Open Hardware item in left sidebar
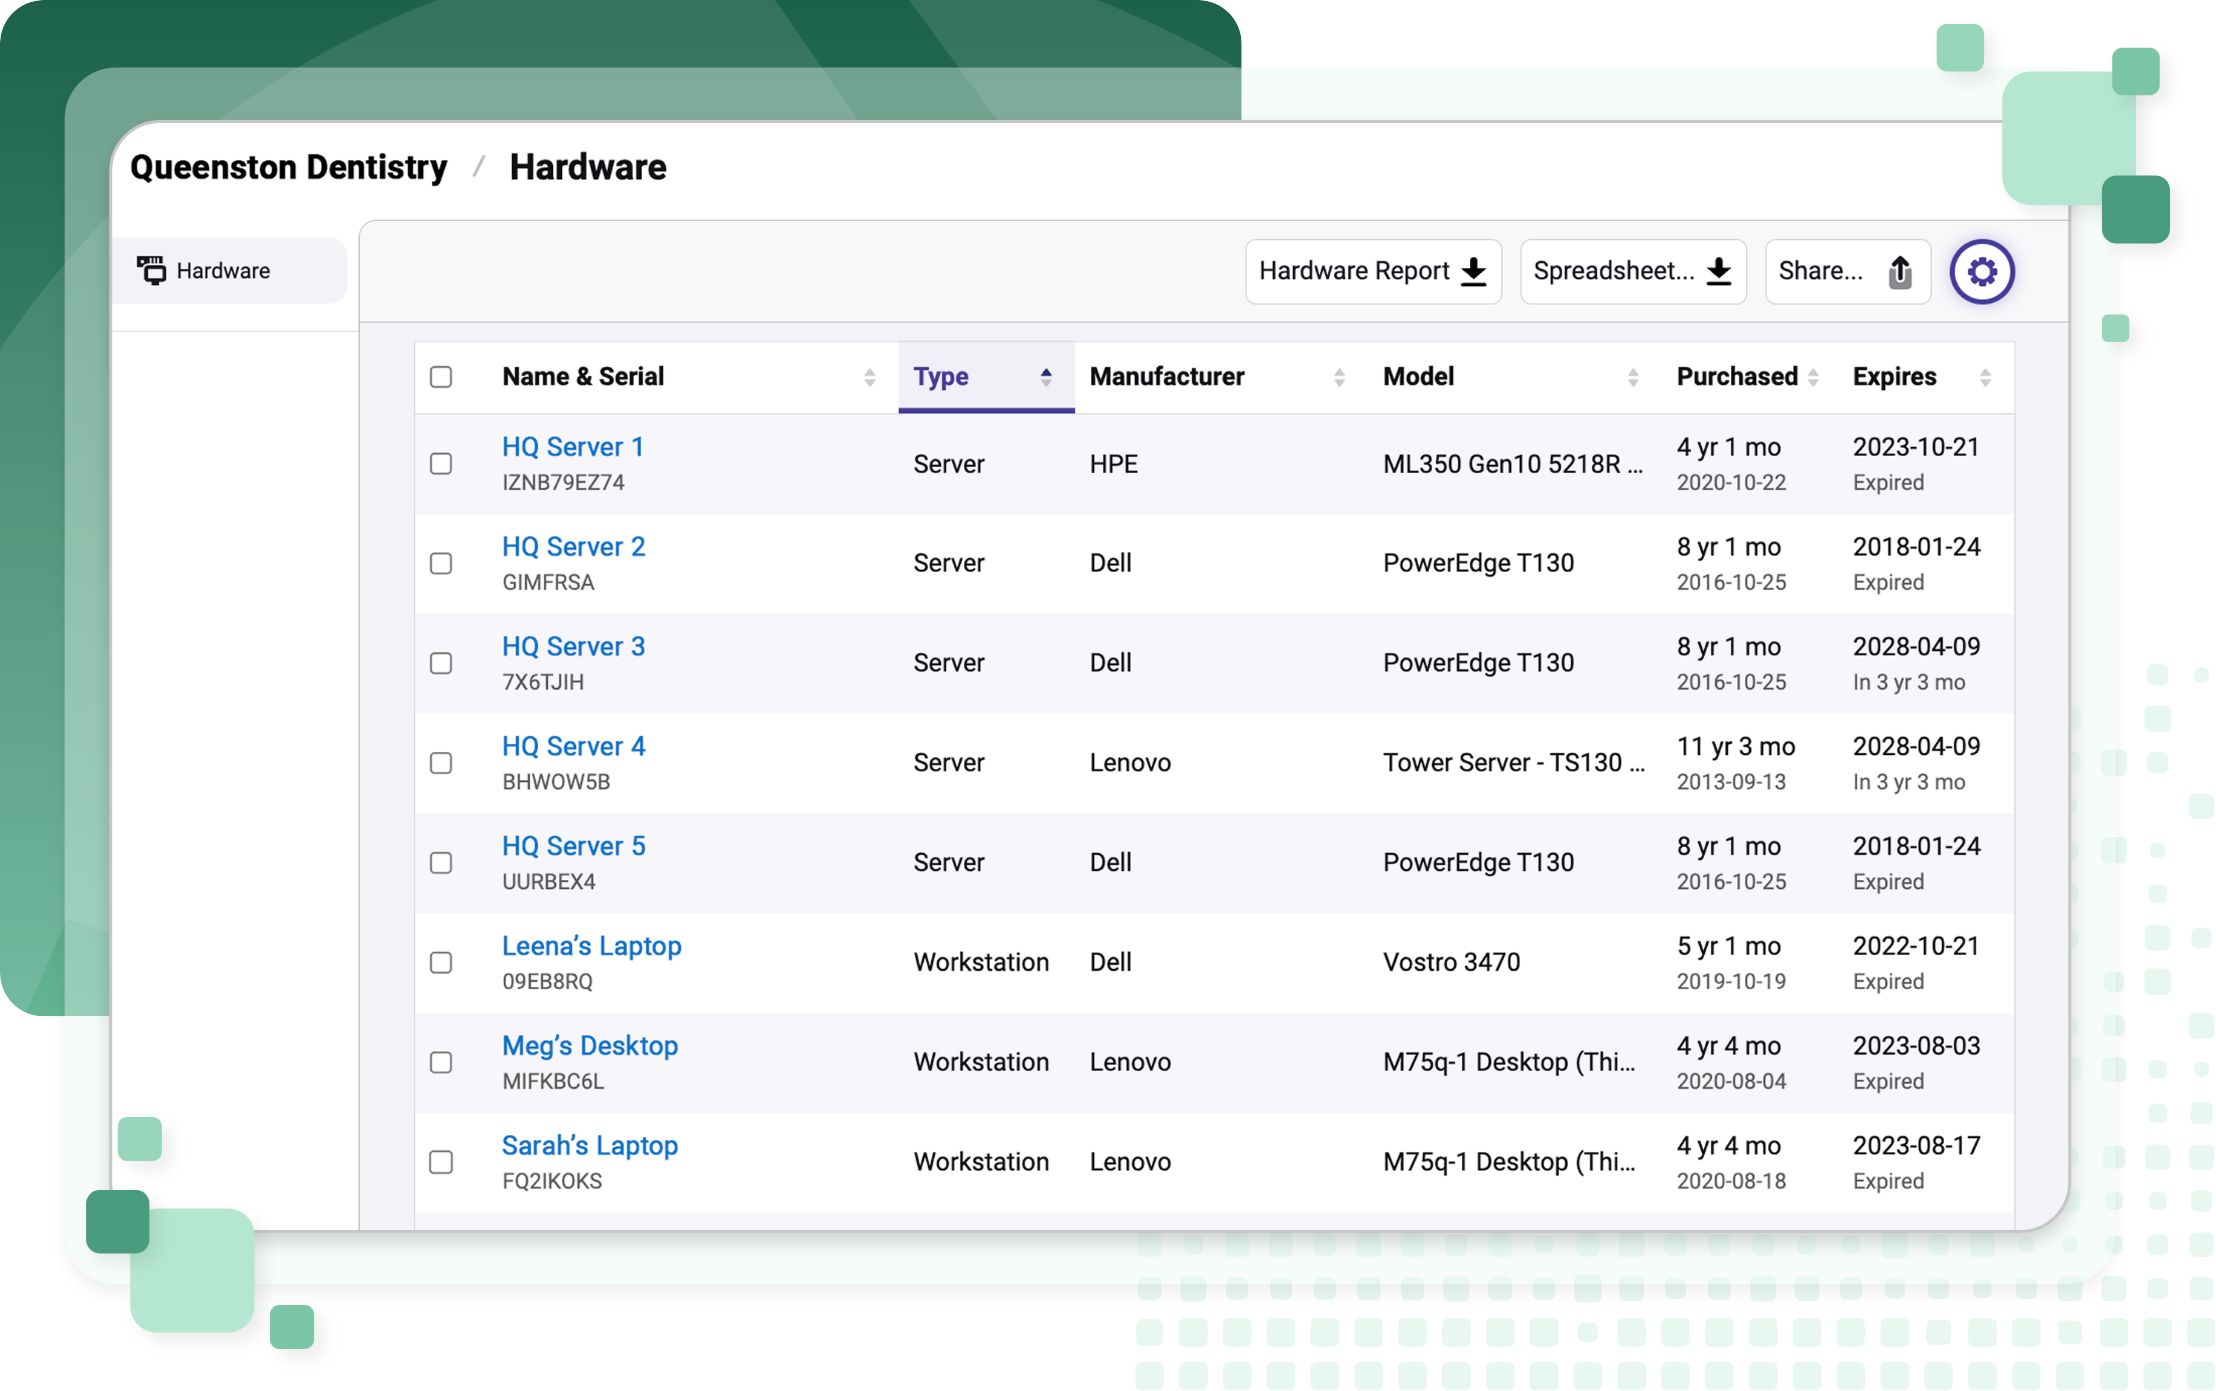 (x=223, y=270)
